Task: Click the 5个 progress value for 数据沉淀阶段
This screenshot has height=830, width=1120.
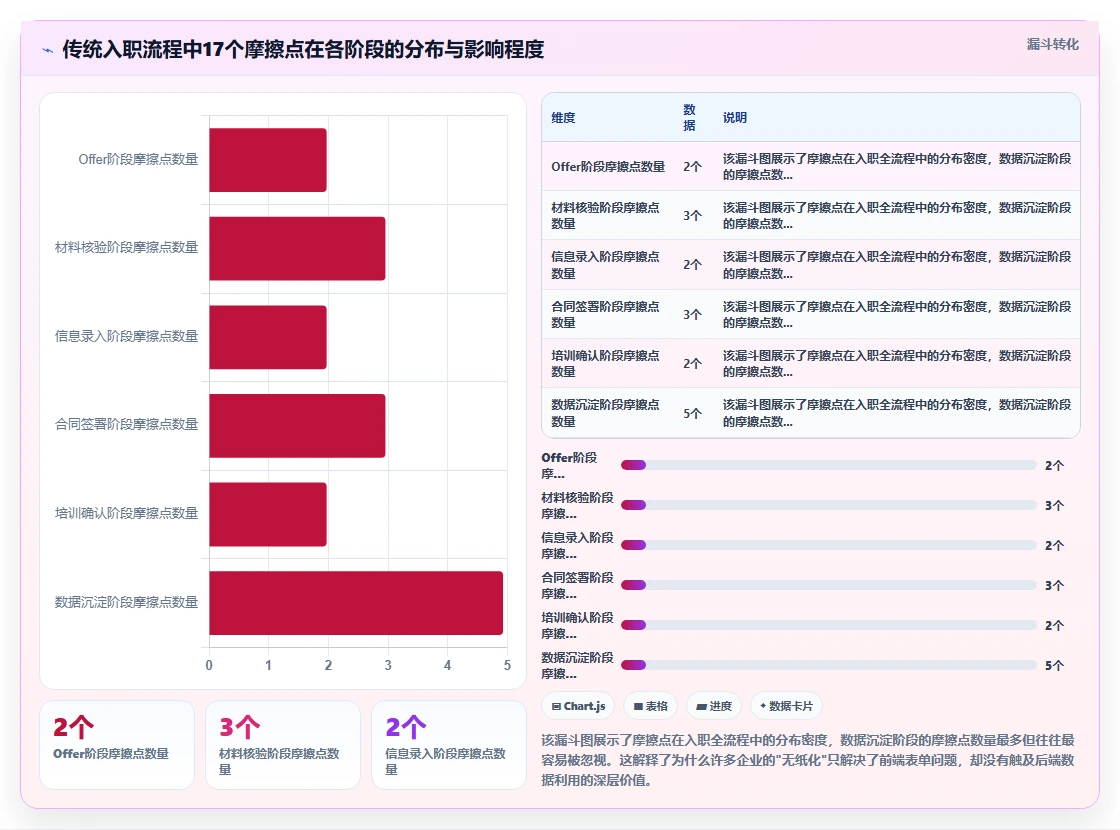Action: [x=1054, y=666]
